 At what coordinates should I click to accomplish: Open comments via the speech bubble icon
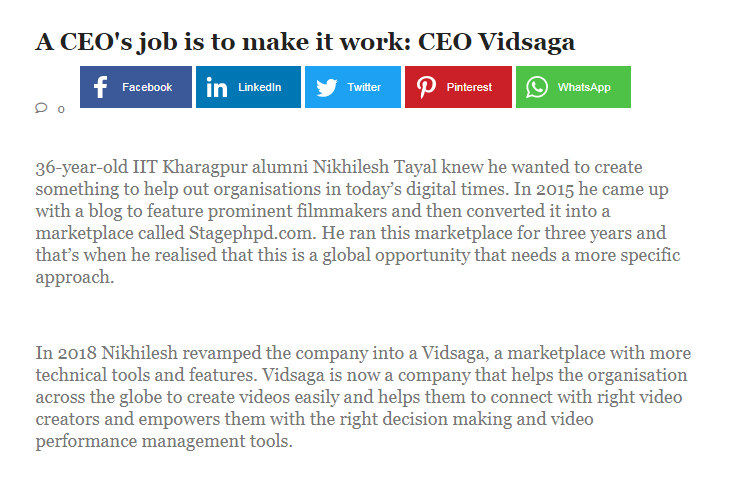click(x=41, y=107)
